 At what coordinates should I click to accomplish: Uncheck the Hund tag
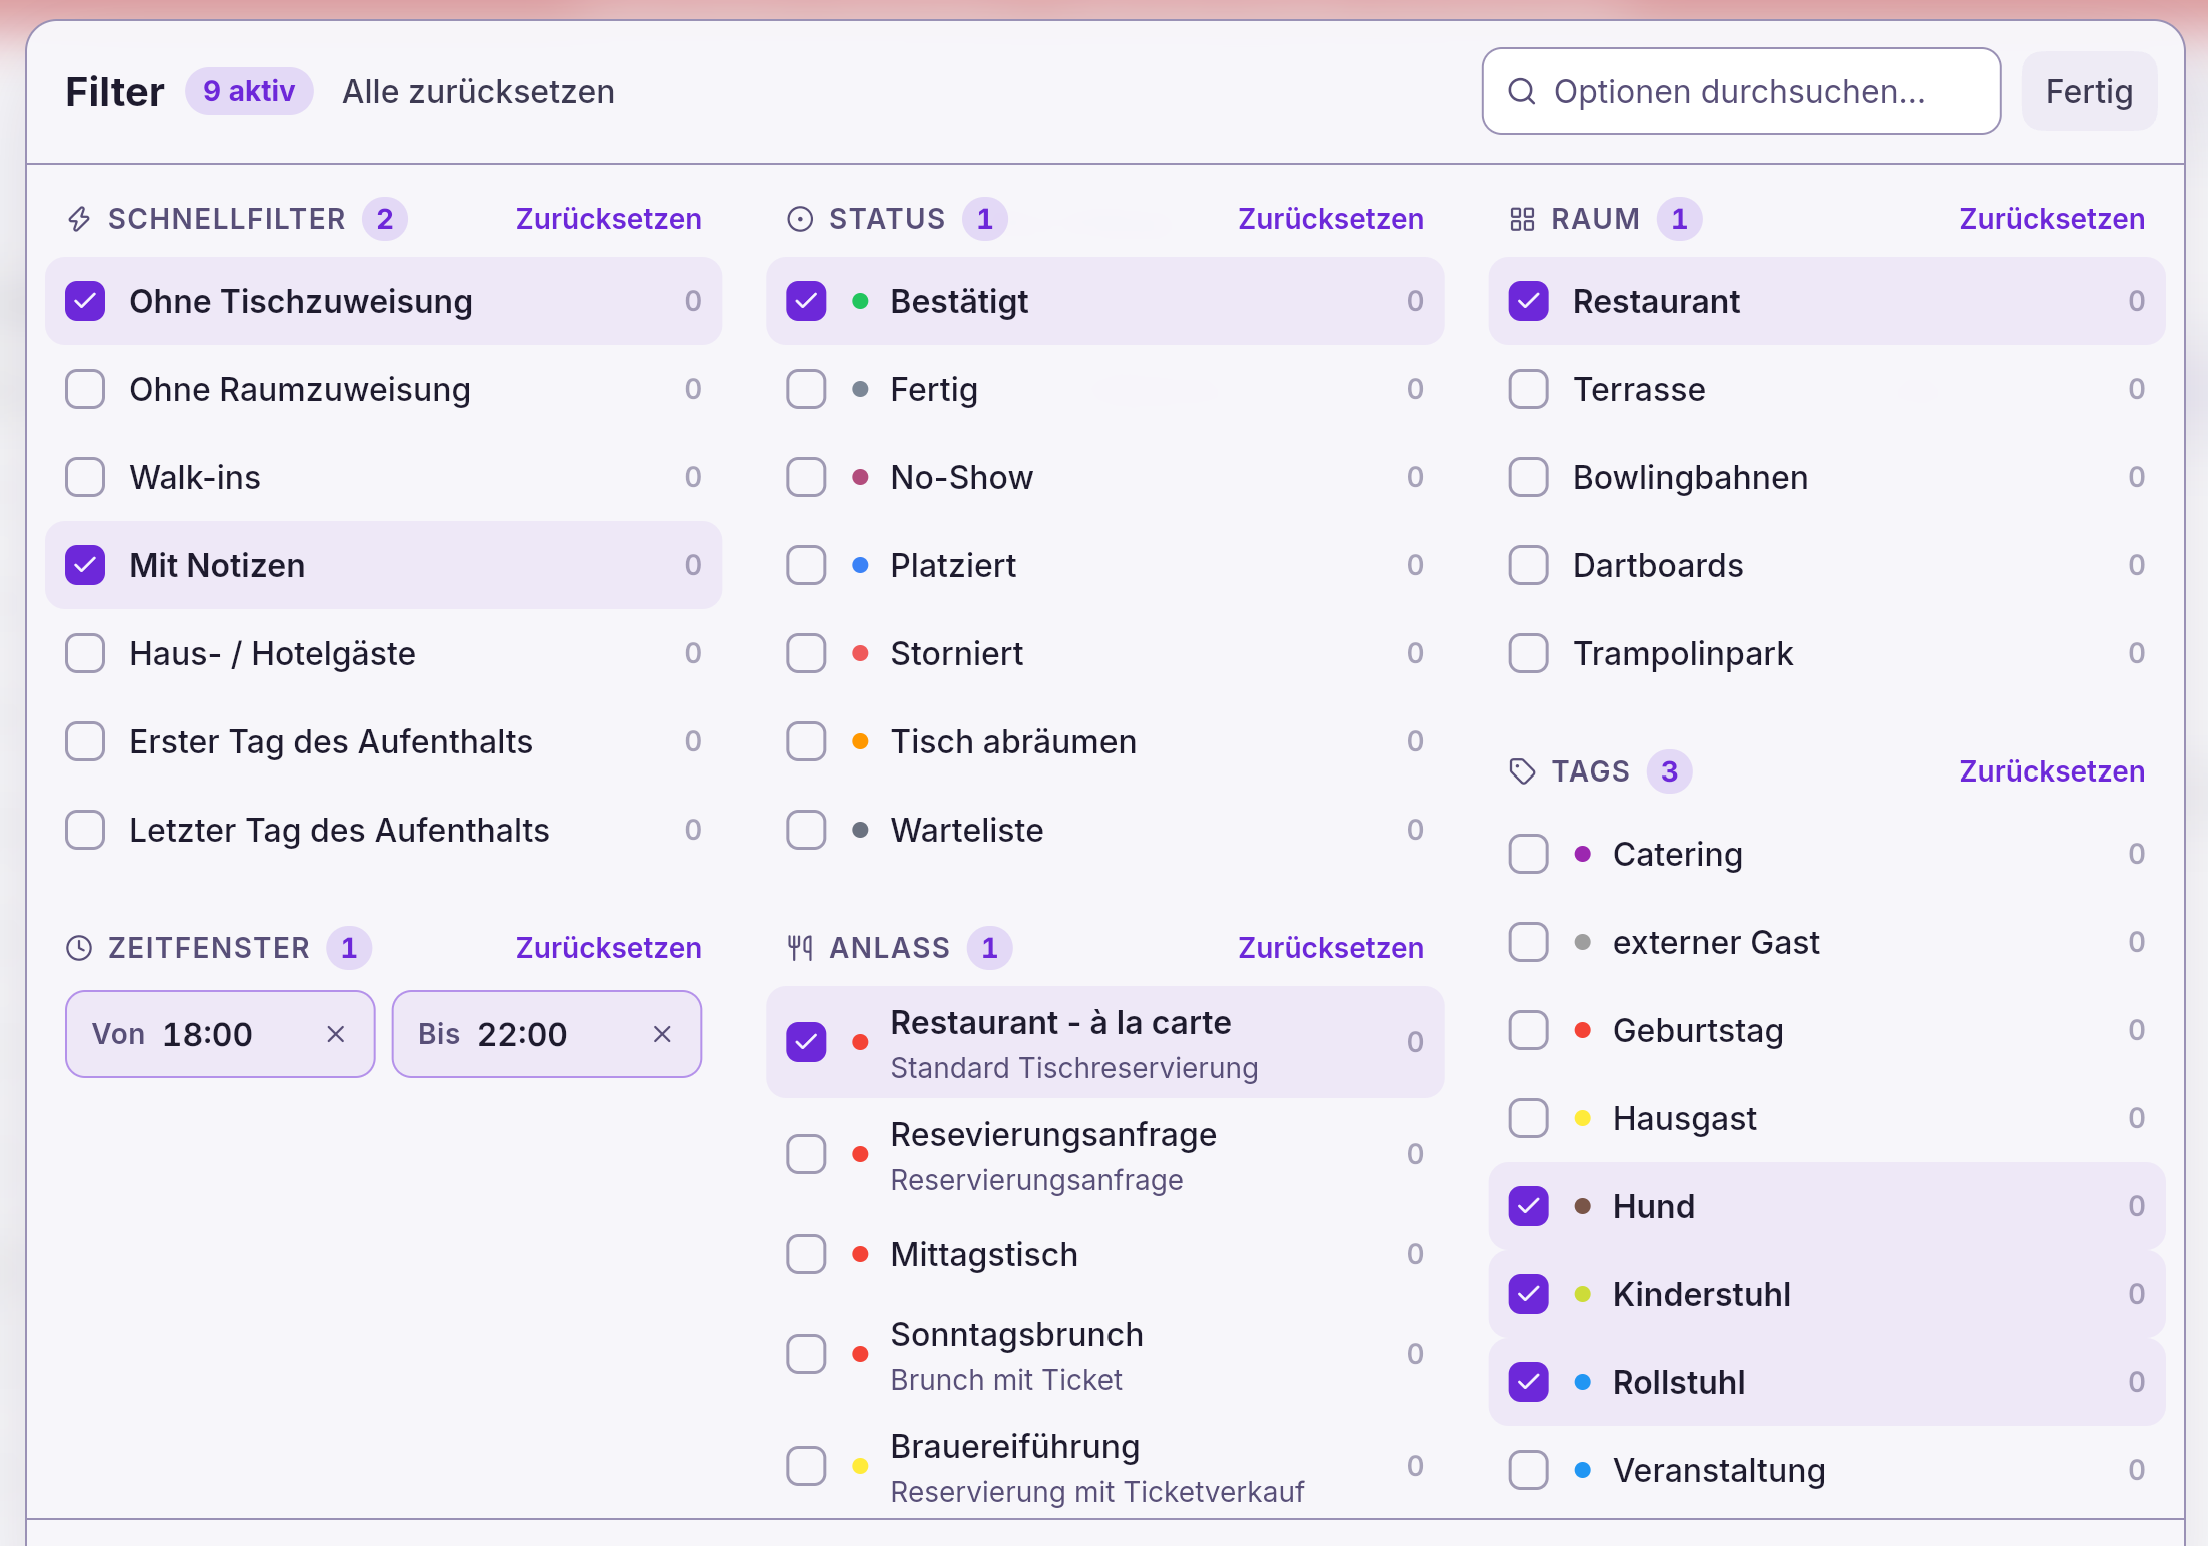pos(1528,1206)
